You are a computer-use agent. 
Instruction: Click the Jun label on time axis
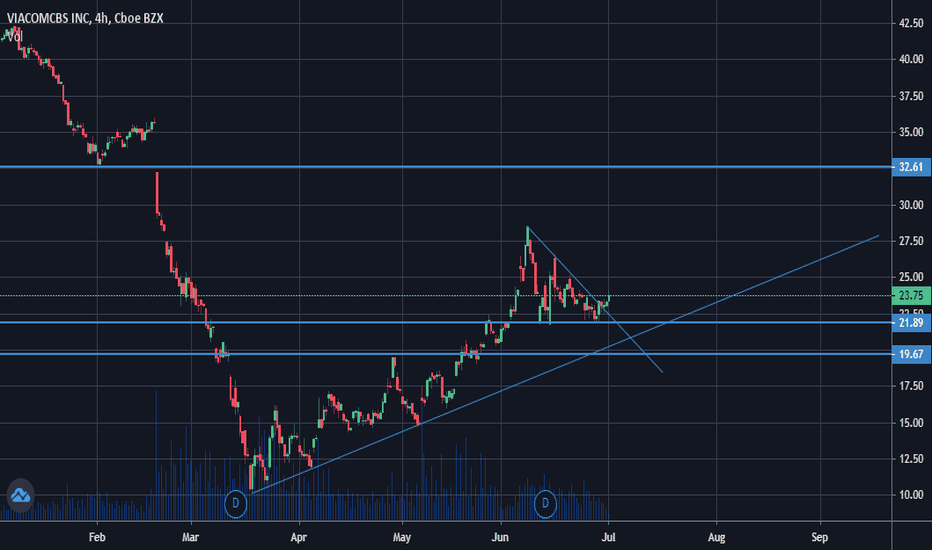(x=500, y=538)
